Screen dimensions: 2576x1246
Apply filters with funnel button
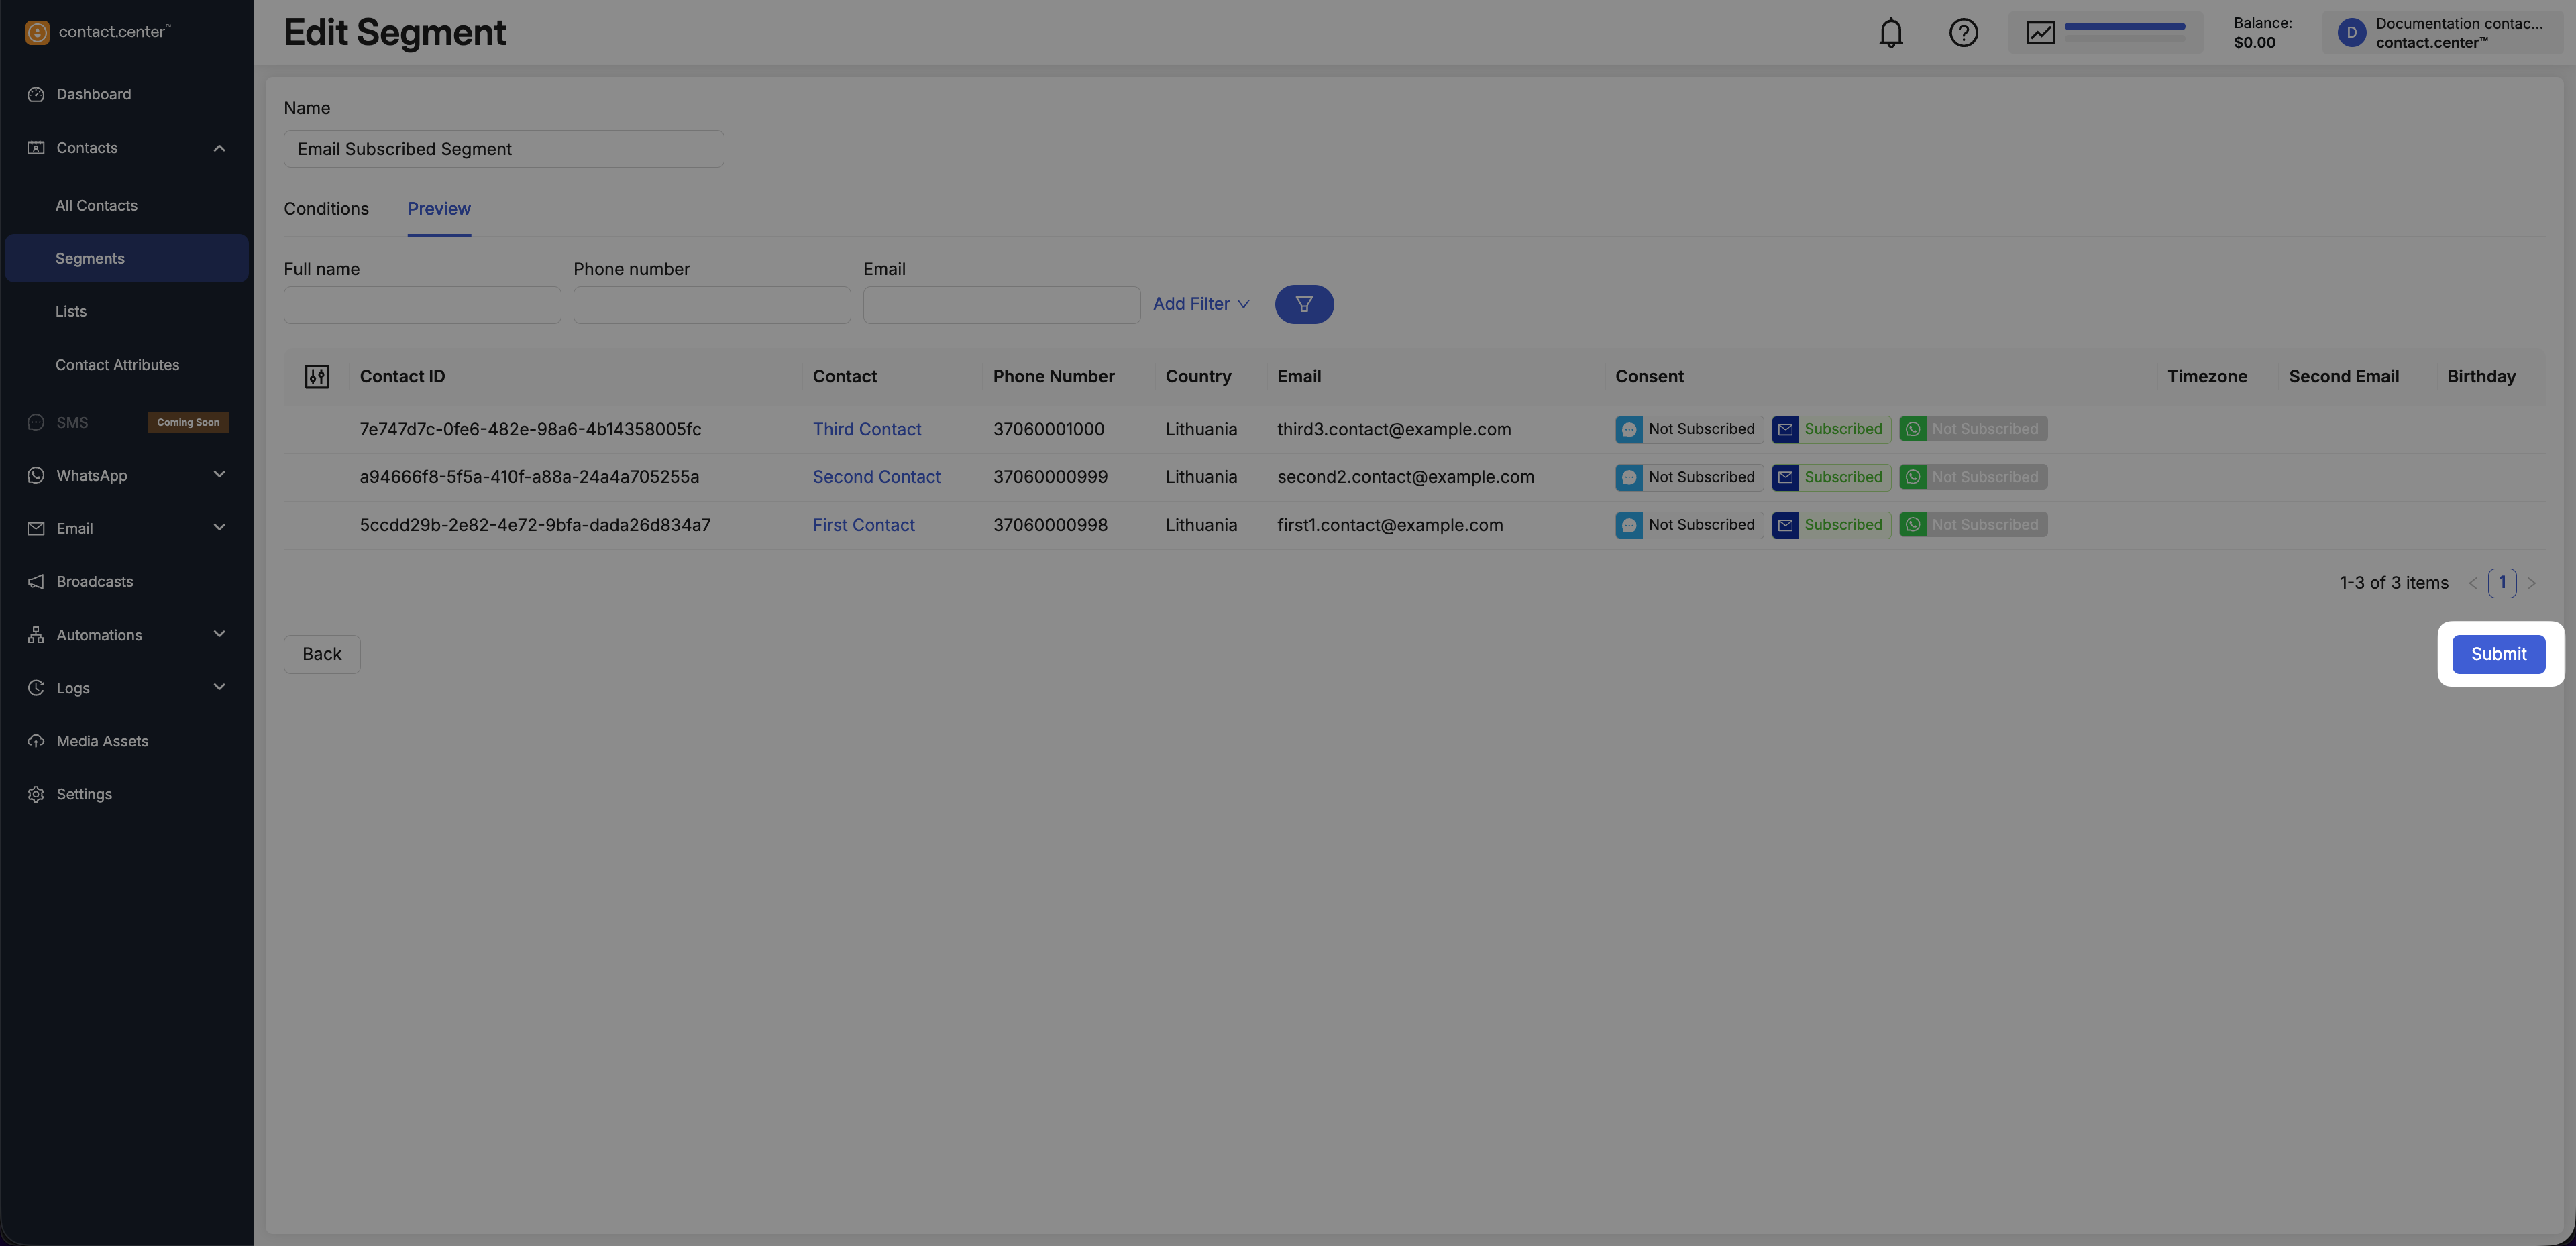coord(1303,304)
